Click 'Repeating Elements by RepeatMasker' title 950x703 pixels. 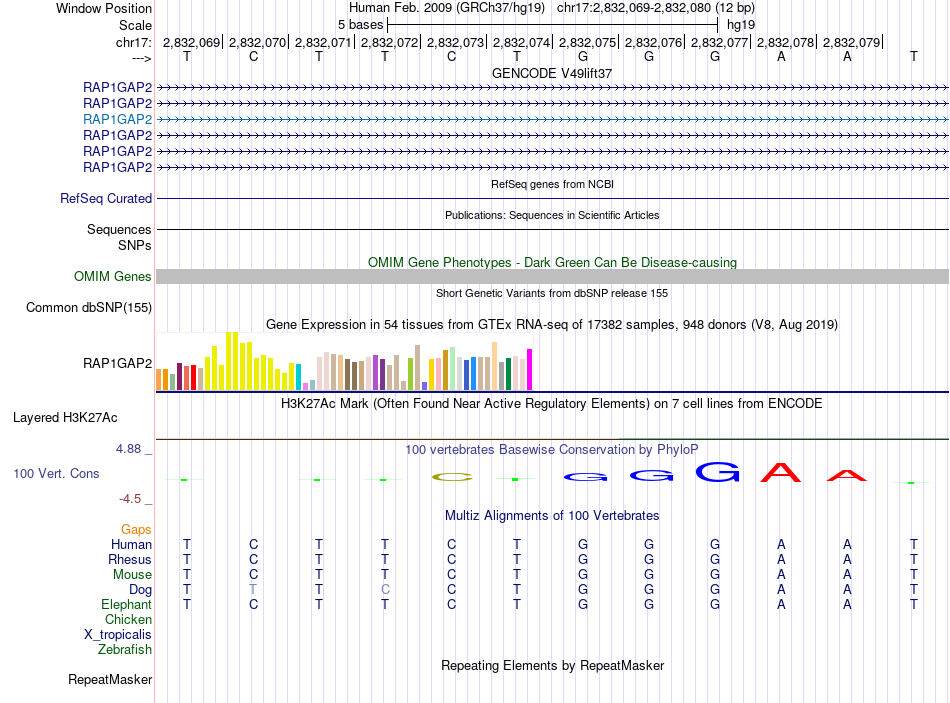point(552,665)
